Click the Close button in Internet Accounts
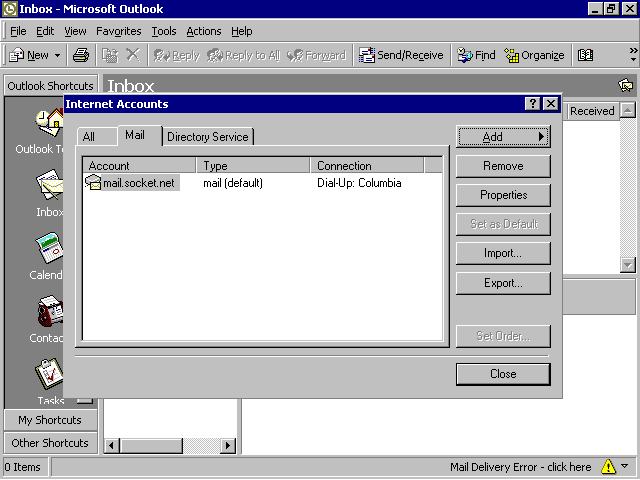This screenshot has height=480, width=640. click(x=503, y=374)
